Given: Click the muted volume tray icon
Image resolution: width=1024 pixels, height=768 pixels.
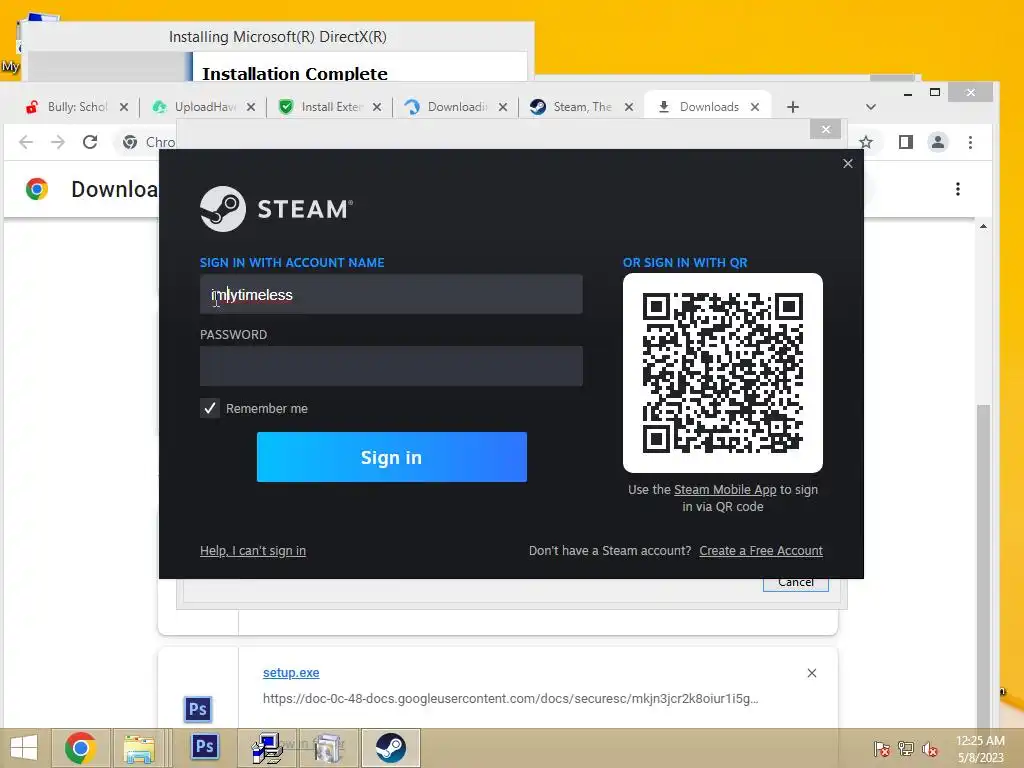Looking at the screenshot, I should [930, 748].
